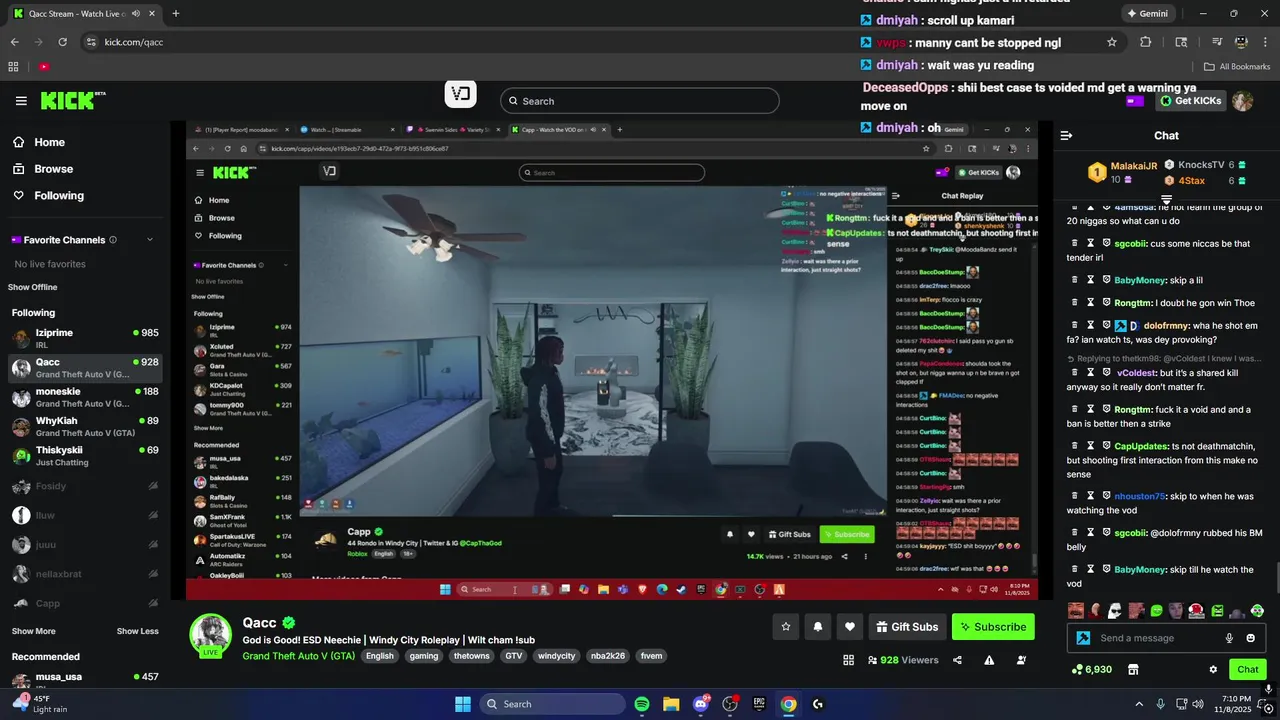Open Iziprime channel in Following list
The width and height of the screenshot is (1280, 720).
click(85, 338)
